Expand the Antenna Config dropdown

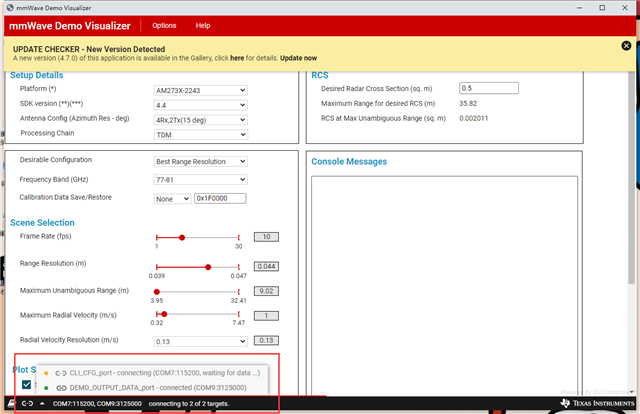click(200, 120)
